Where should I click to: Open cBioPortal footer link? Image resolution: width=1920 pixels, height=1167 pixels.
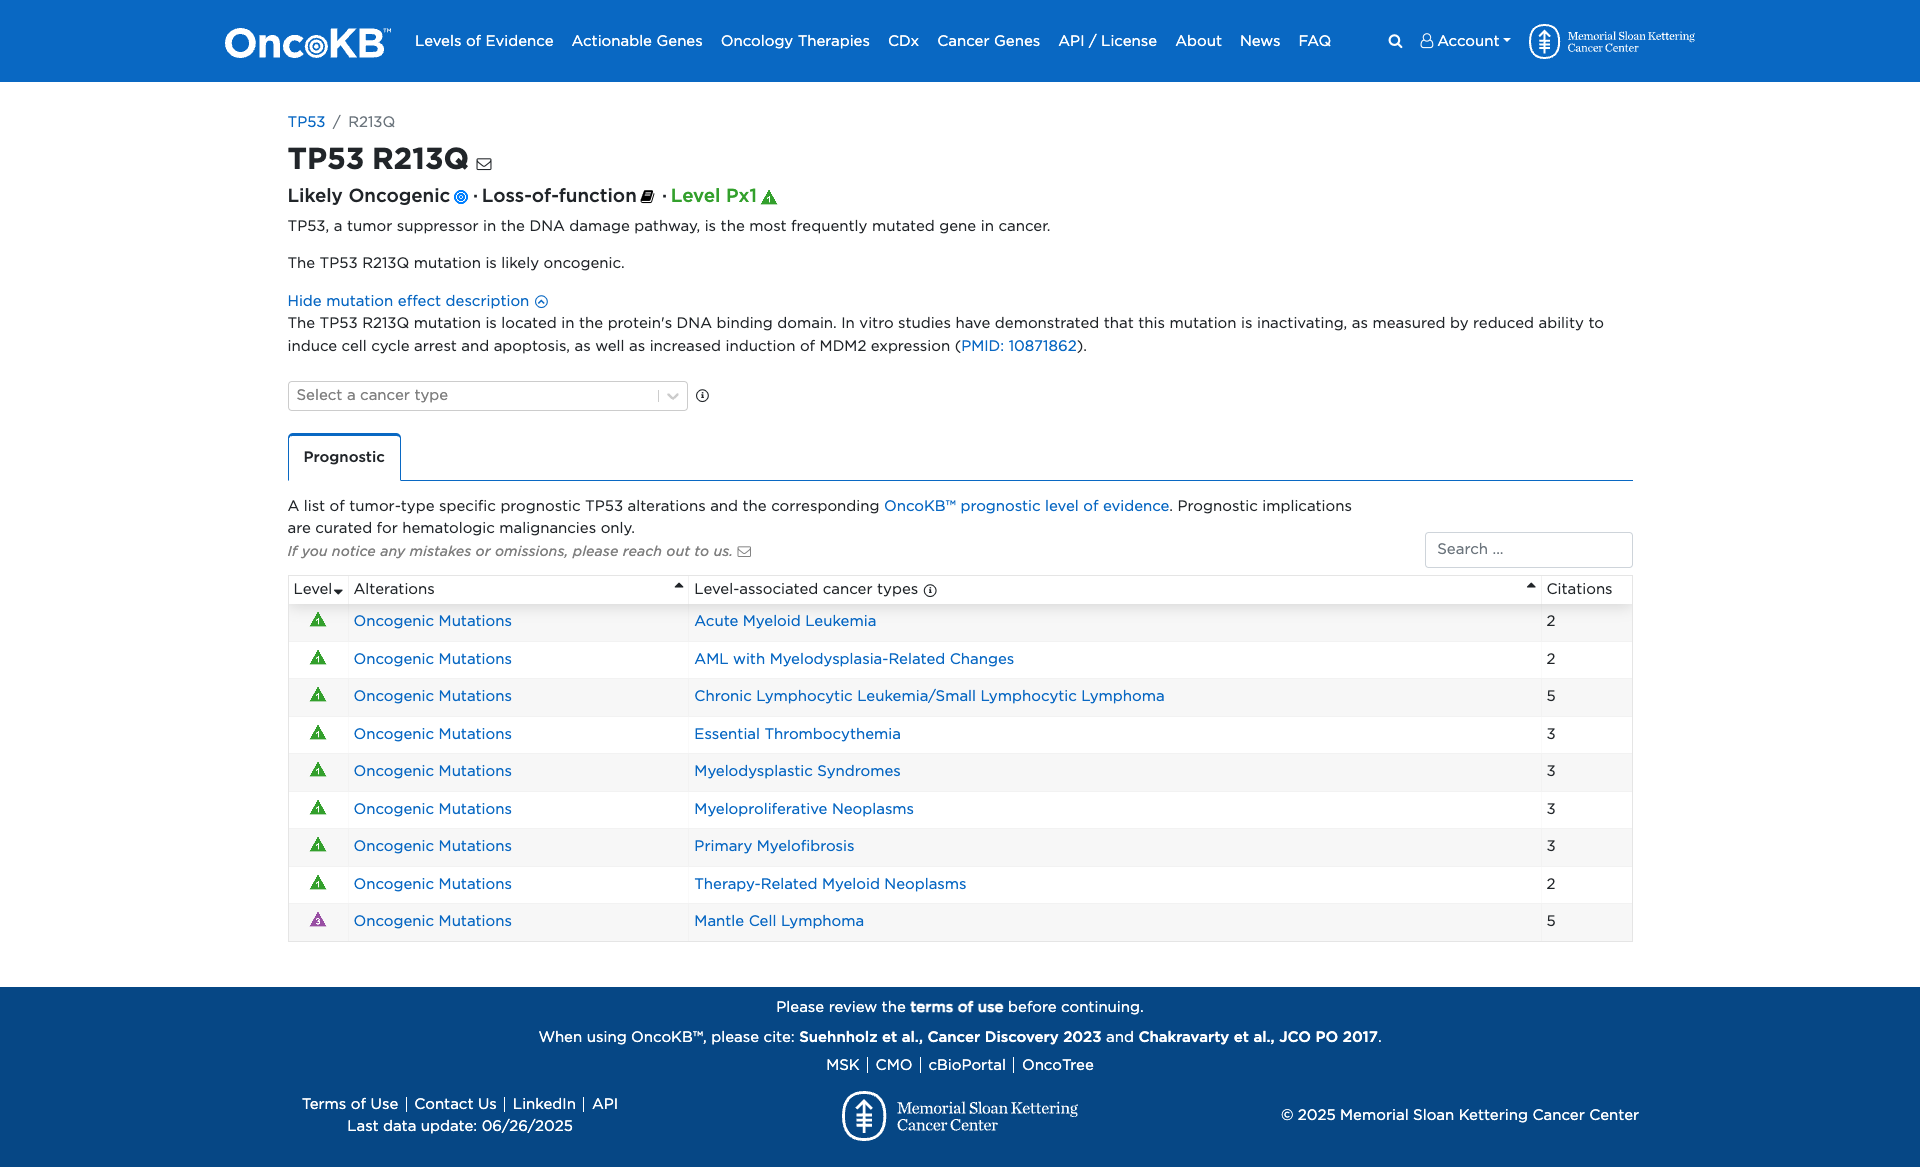tap(967, 1065)
